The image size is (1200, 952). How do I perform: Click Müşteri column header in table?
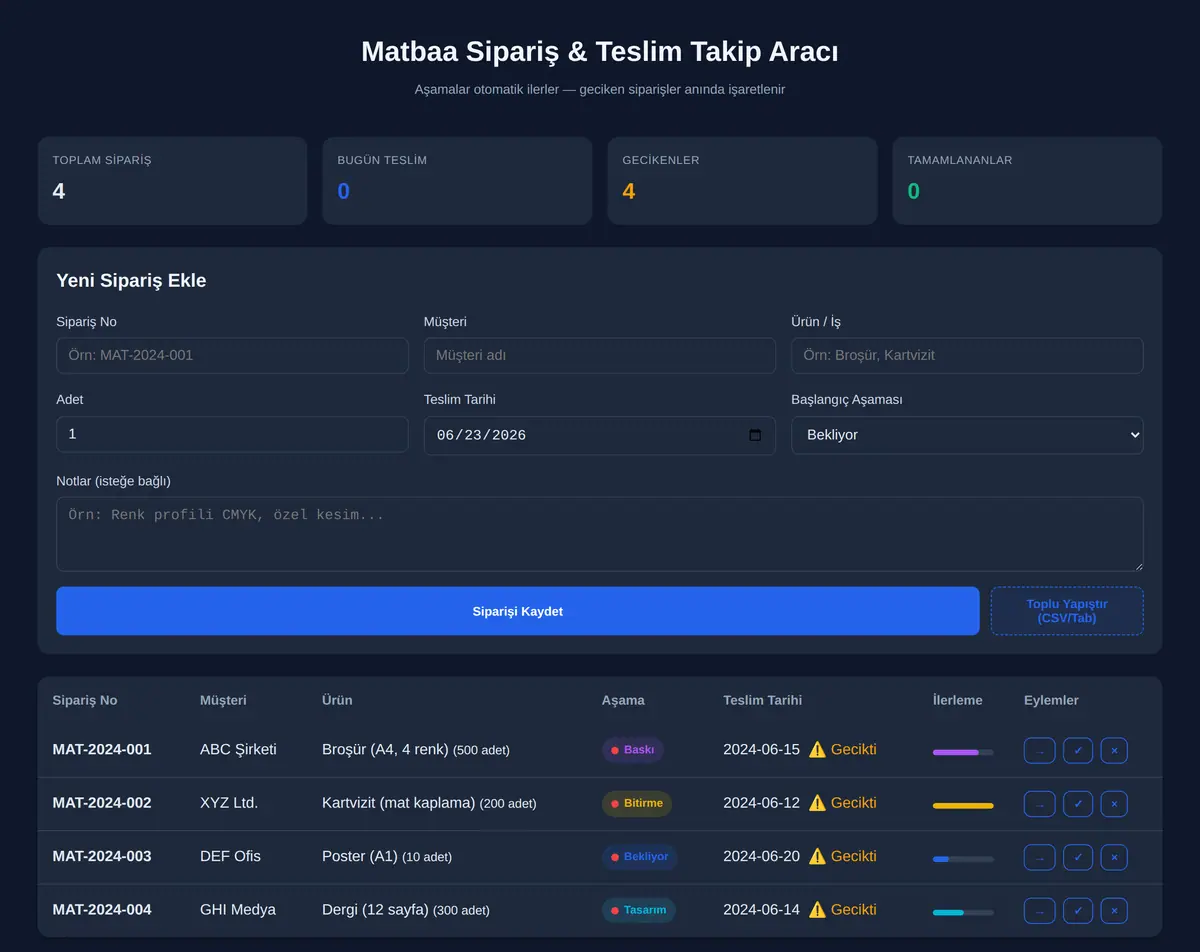pyautogui.click(x=223, y=700)
